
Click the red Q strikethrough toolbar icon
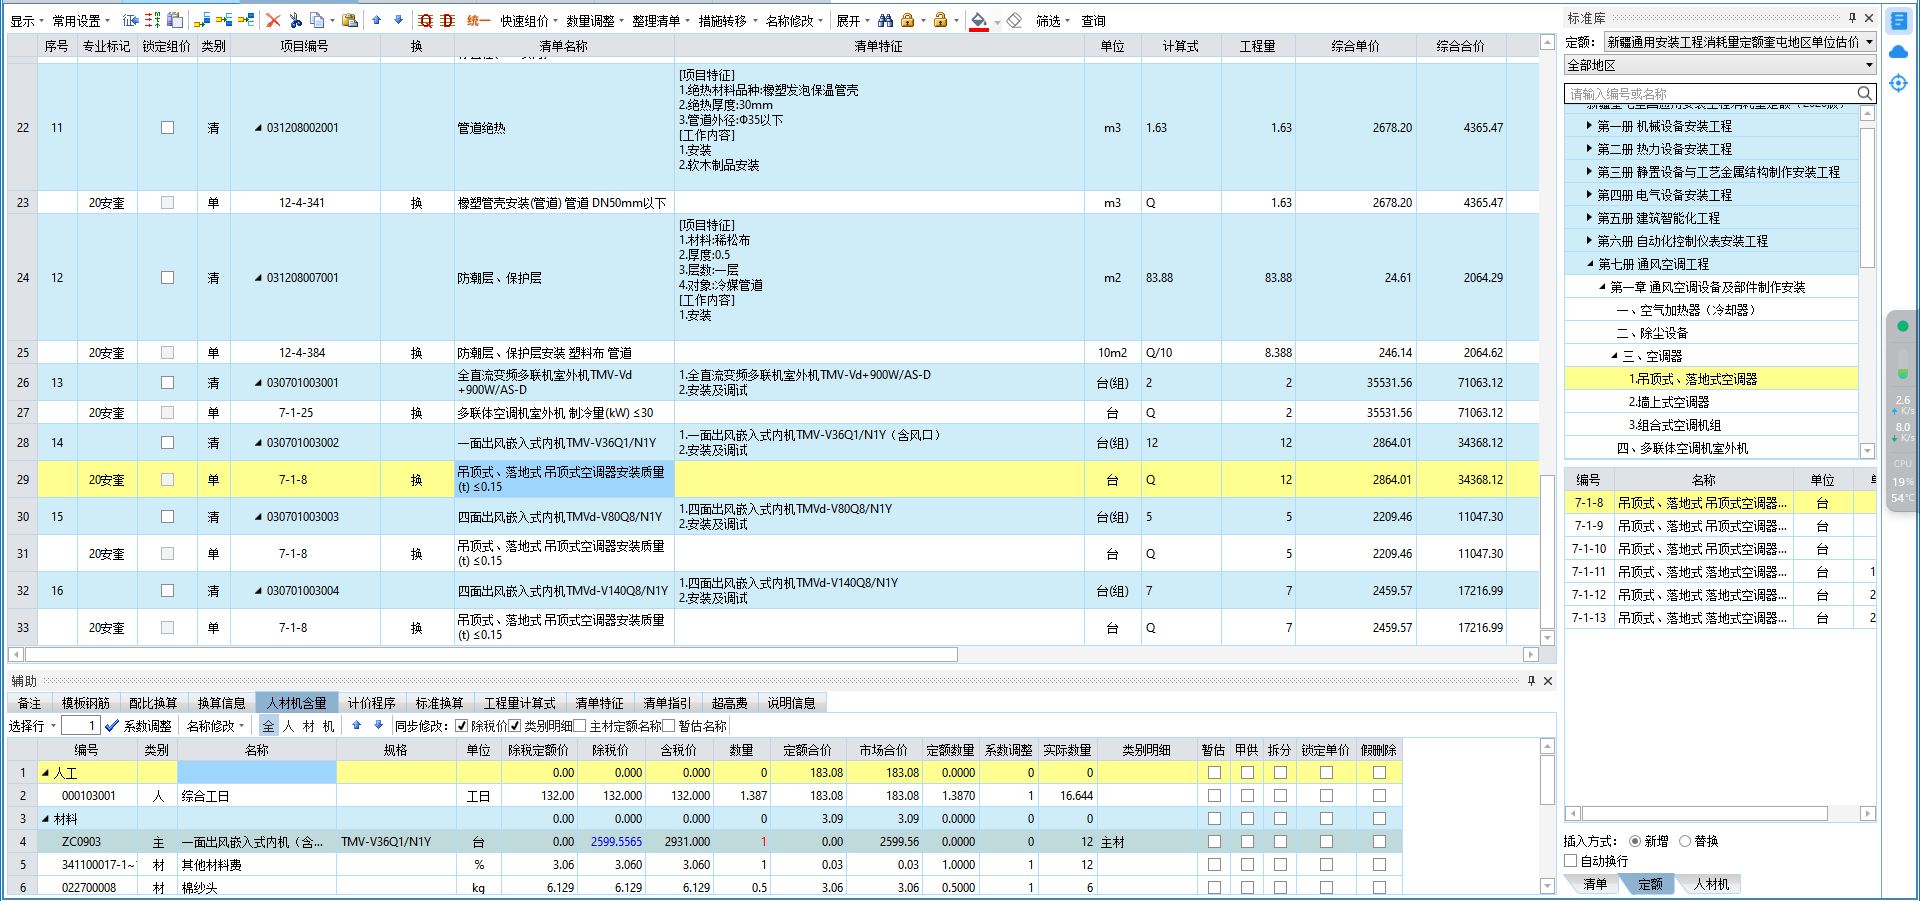(426, 20)
